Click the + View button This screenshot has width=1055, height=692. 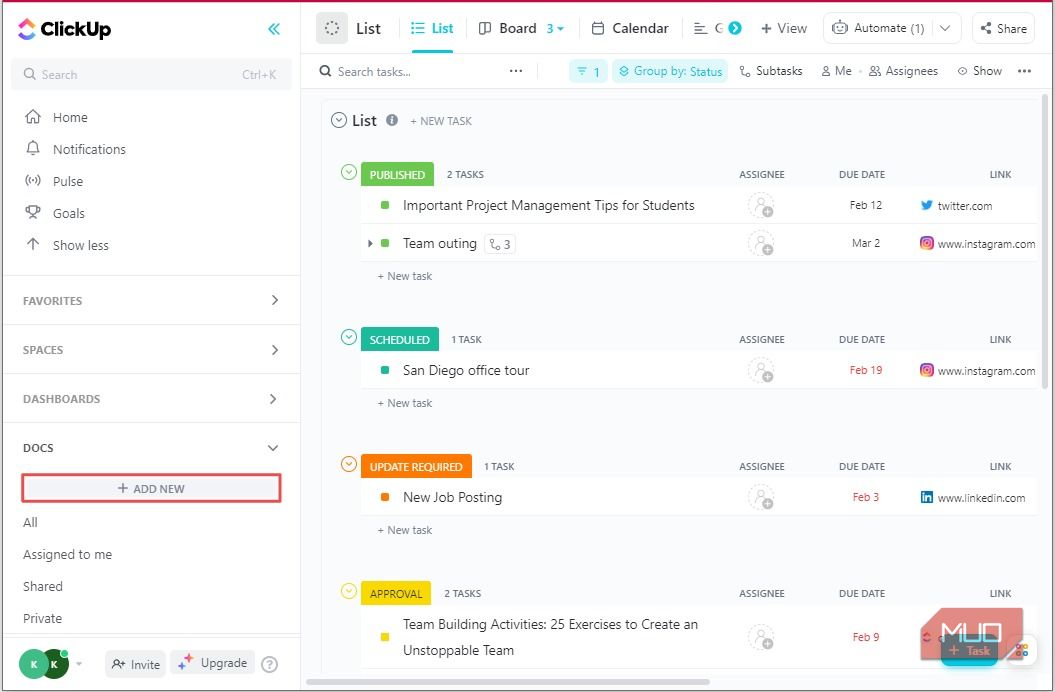784,28
